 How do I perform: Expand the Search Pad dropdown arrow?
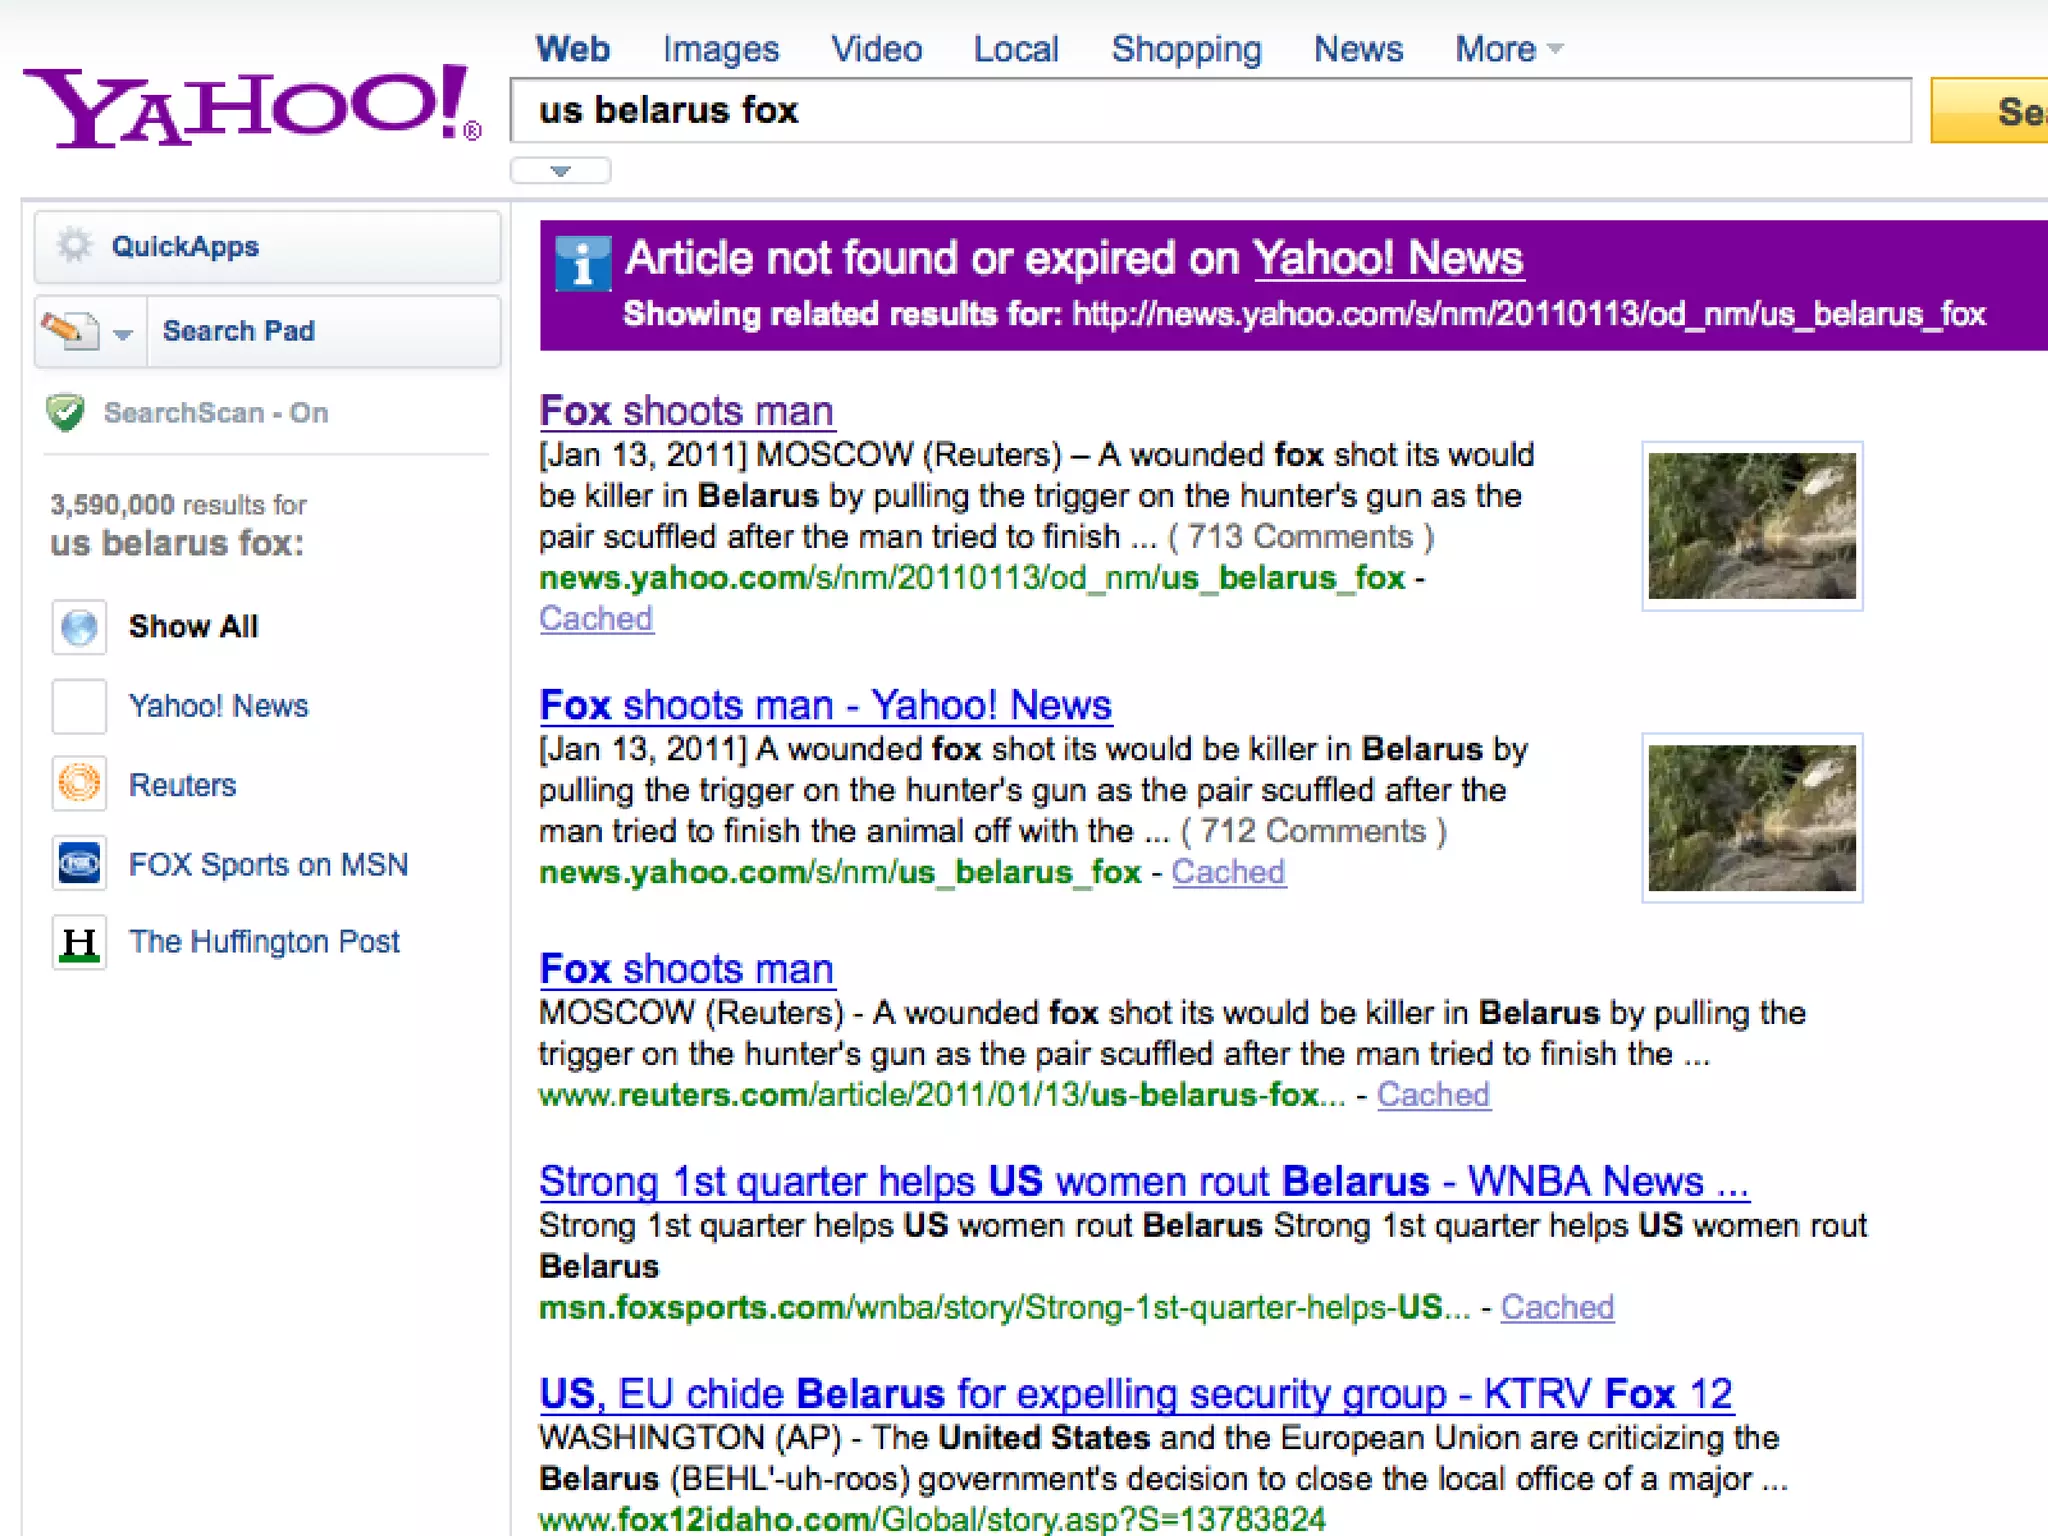123,333
